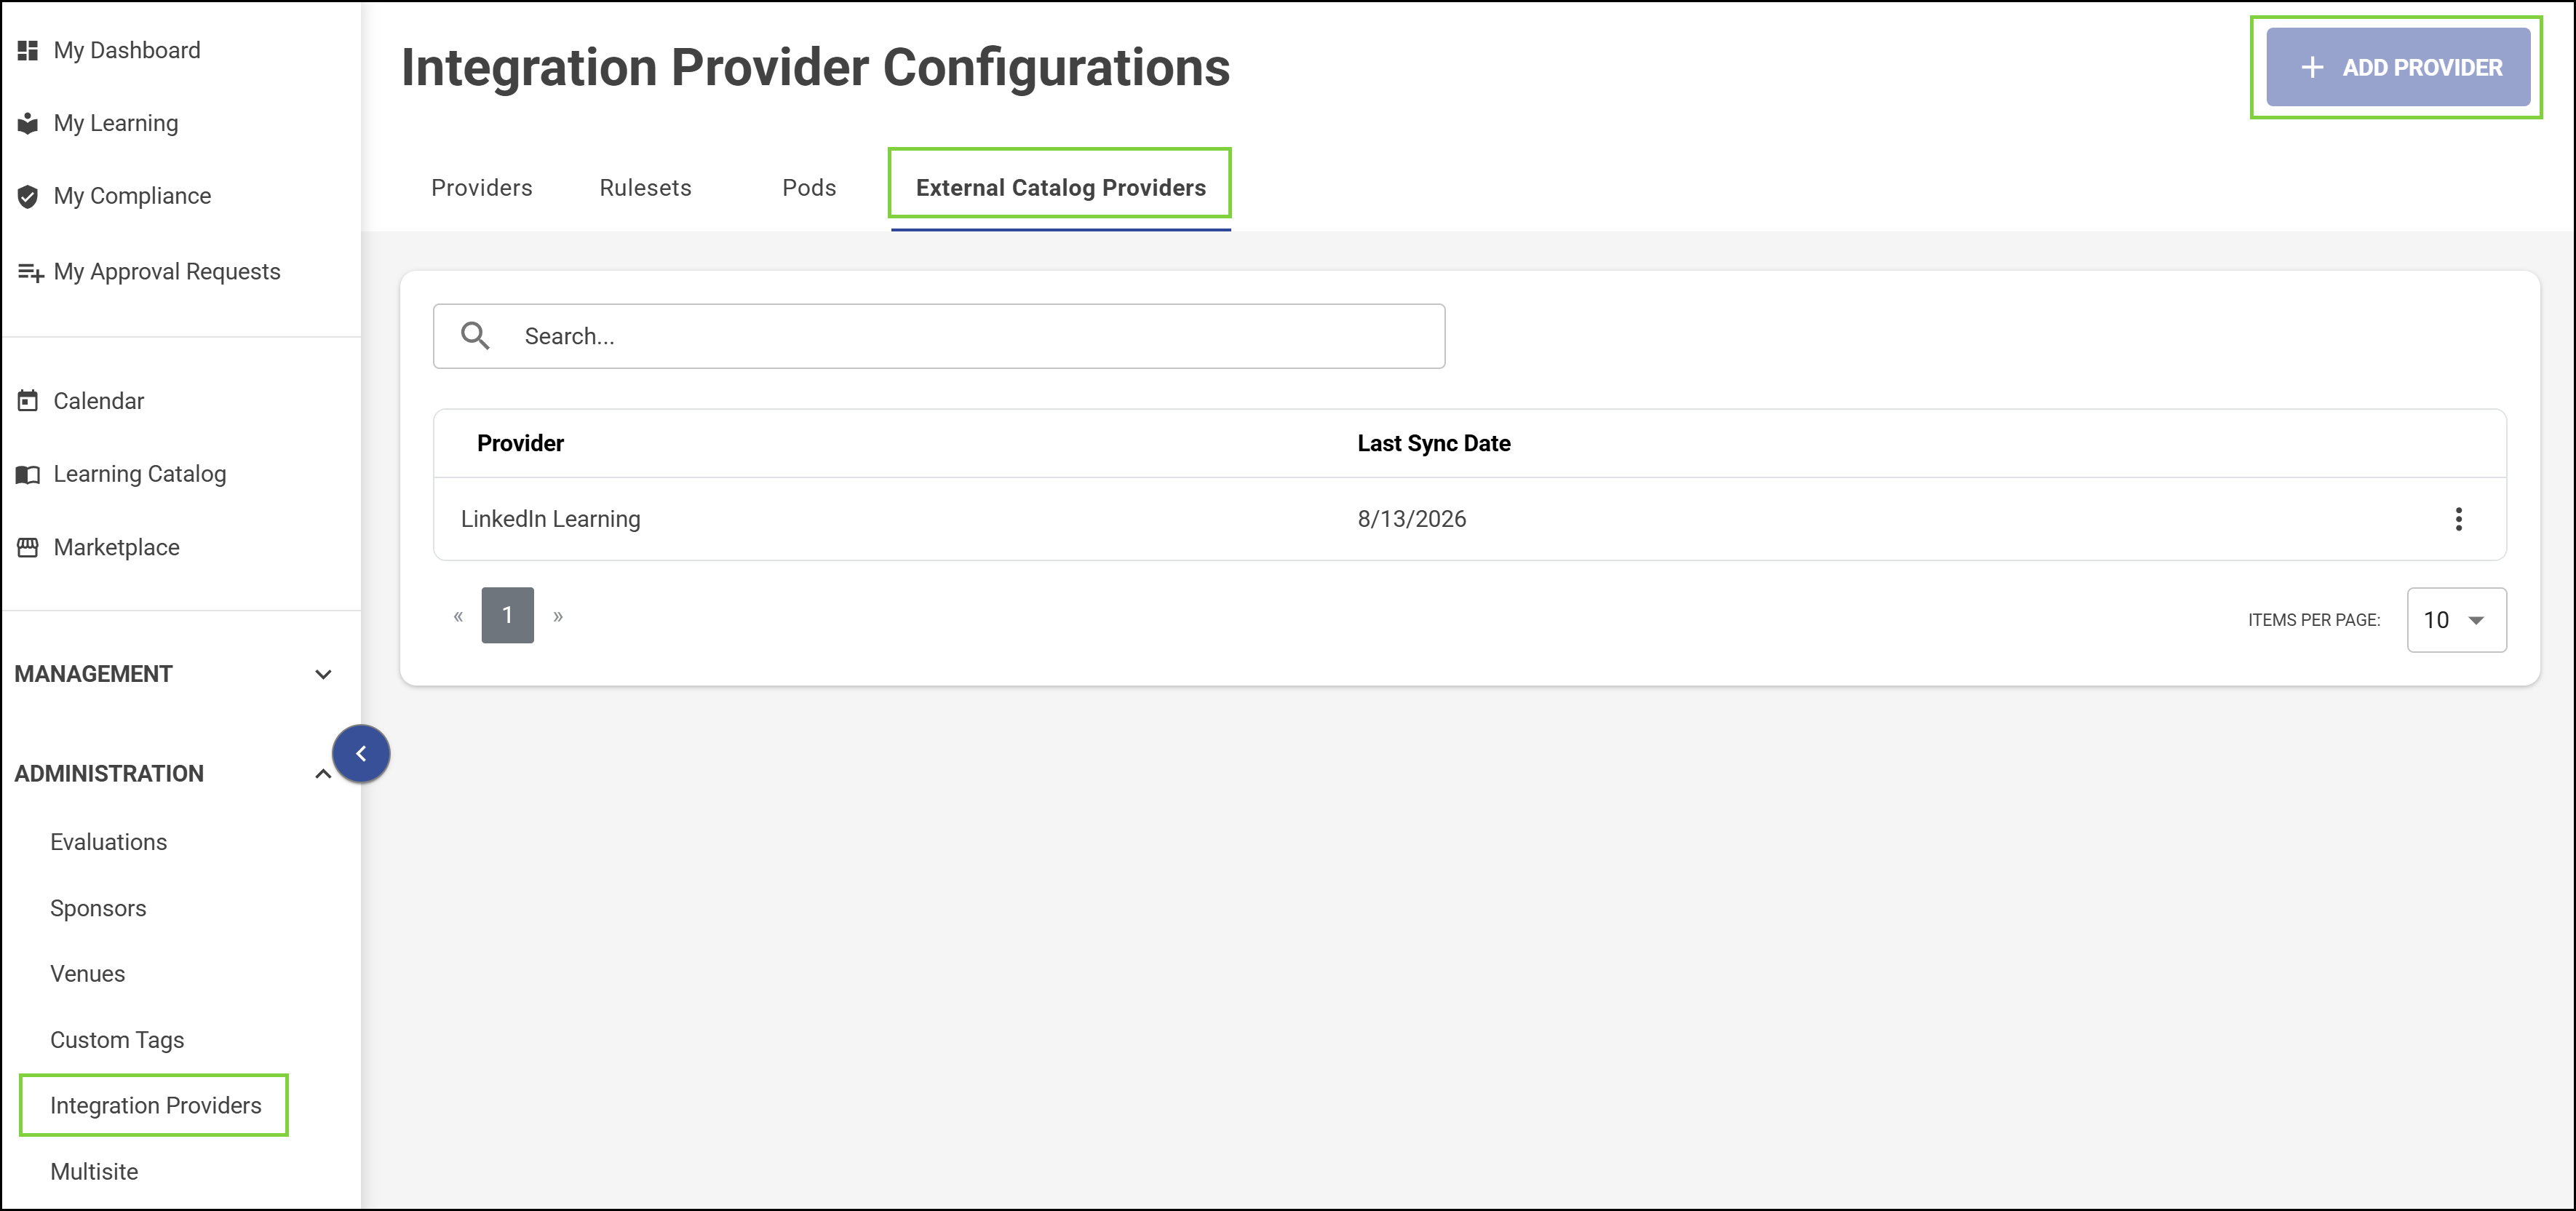Open Custom Tags in Administration menu
This screenshot has width=2576, height=1211.
pyautogui.click(x=117, y=1040)
